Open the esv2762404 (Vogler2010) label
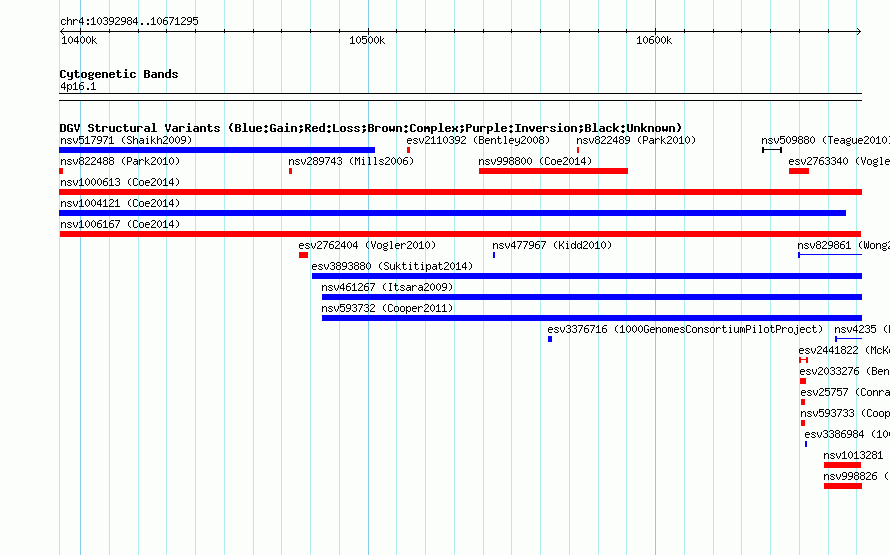Image resolution: width=890 pixels, height=555 pixels. (367, 245)
